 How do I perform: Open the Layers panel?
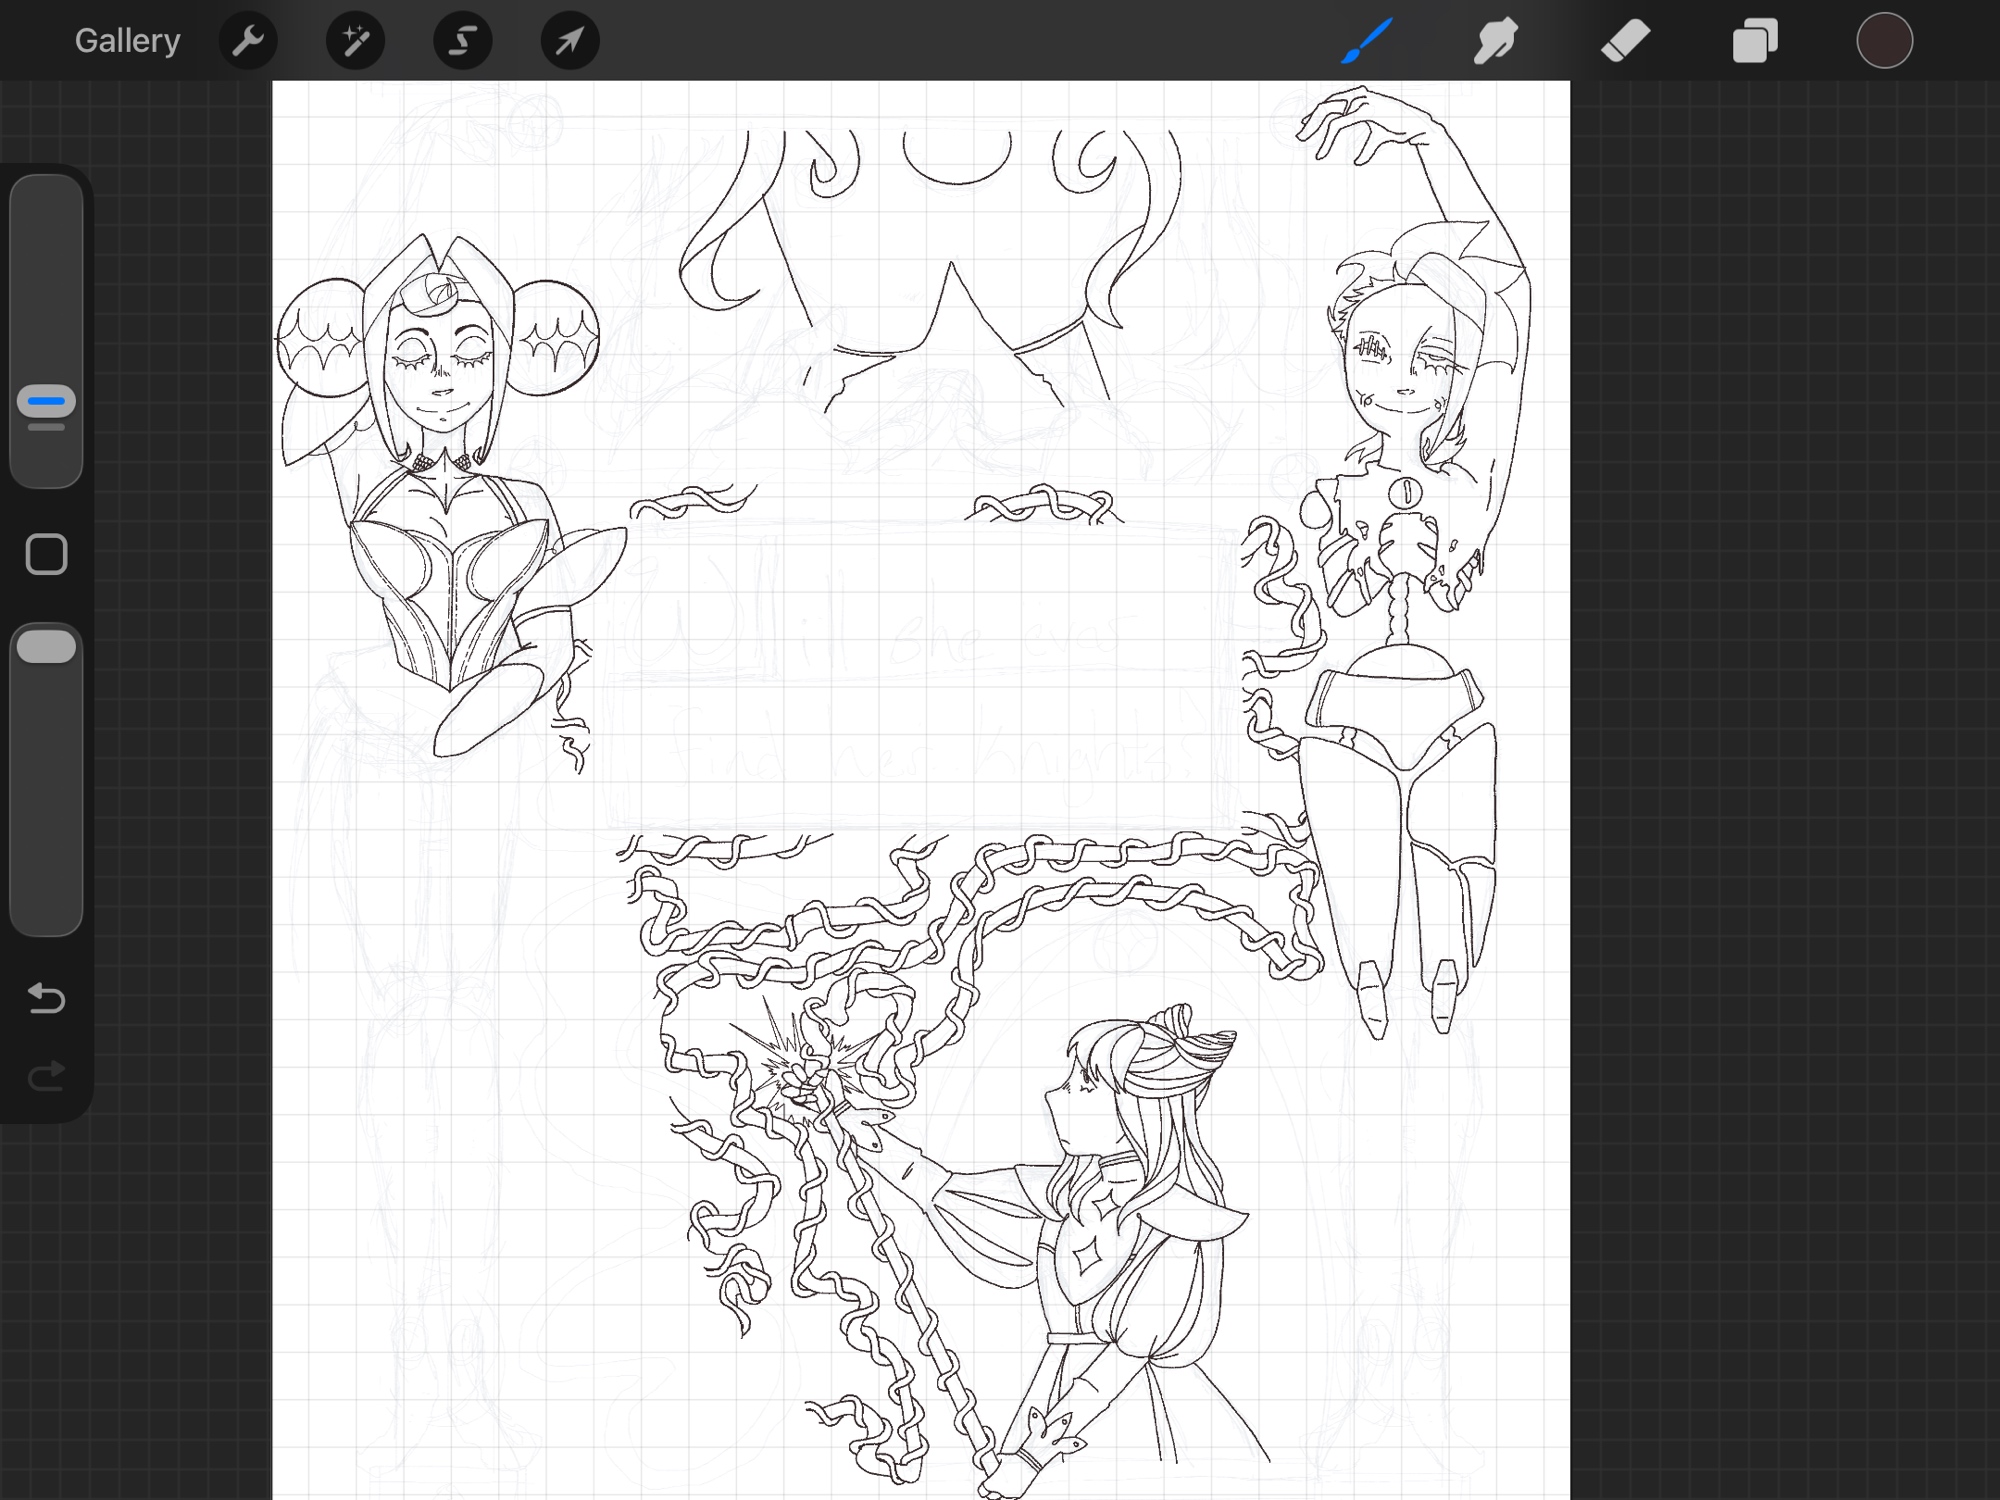[x=1754, y=41]
